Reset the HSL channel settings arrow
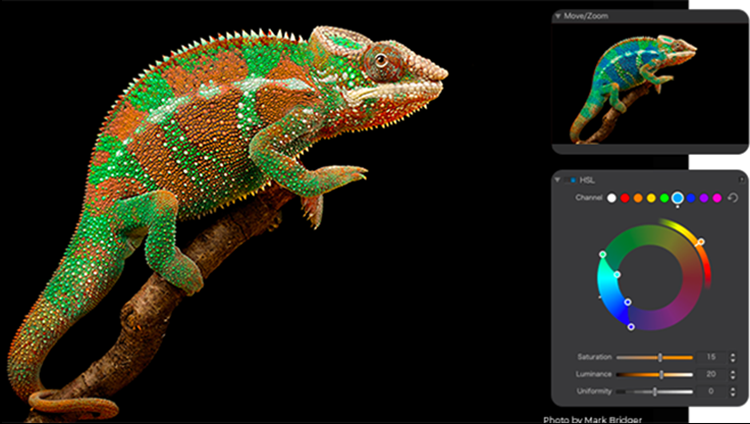This screenshot has height=424, width=750. (x=734, y=199)
